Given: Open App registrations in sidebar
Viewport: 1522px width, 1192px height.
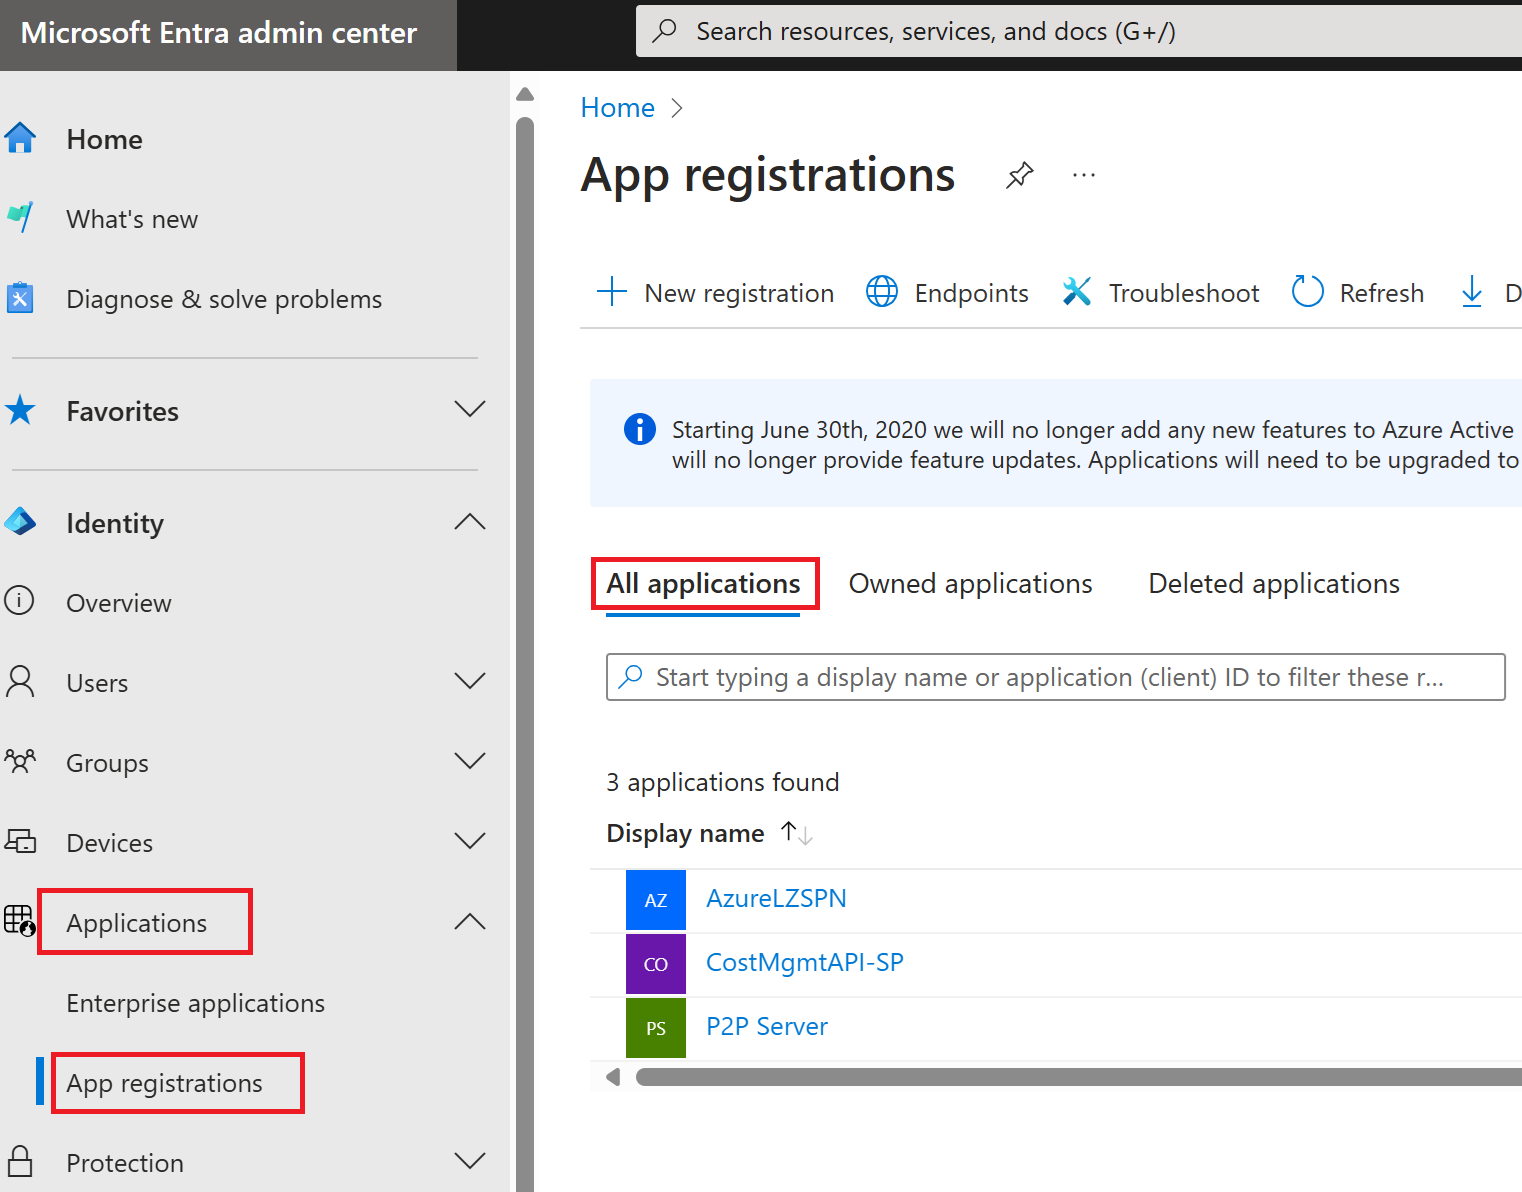Looking at the screenshot, I should tap(164, 1083).
